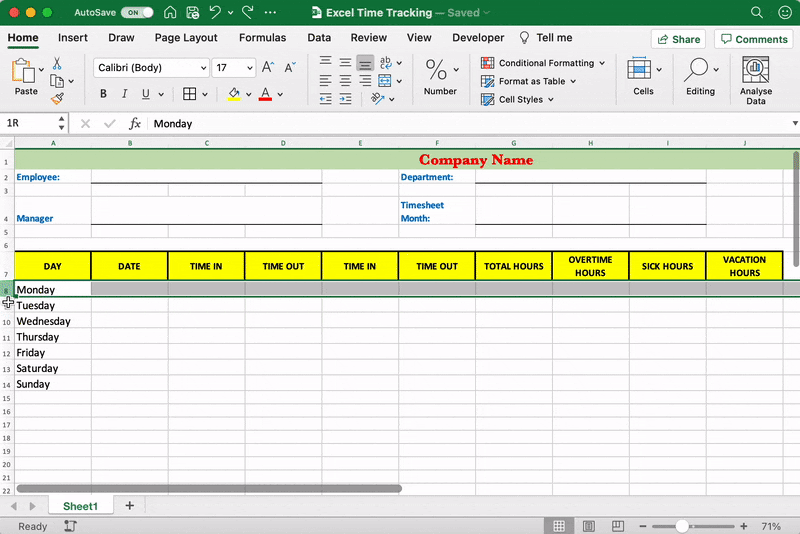
Task: Open the Page Layout tab
Action: (x=186, y=38)
